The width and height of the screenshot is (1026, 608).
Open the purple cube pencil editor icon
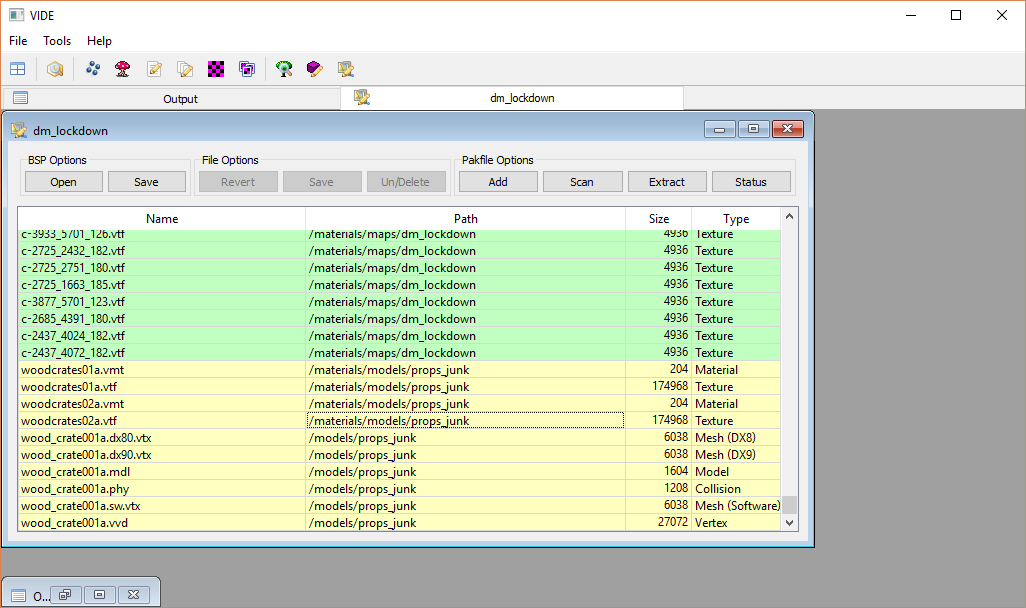pos(315,69)
